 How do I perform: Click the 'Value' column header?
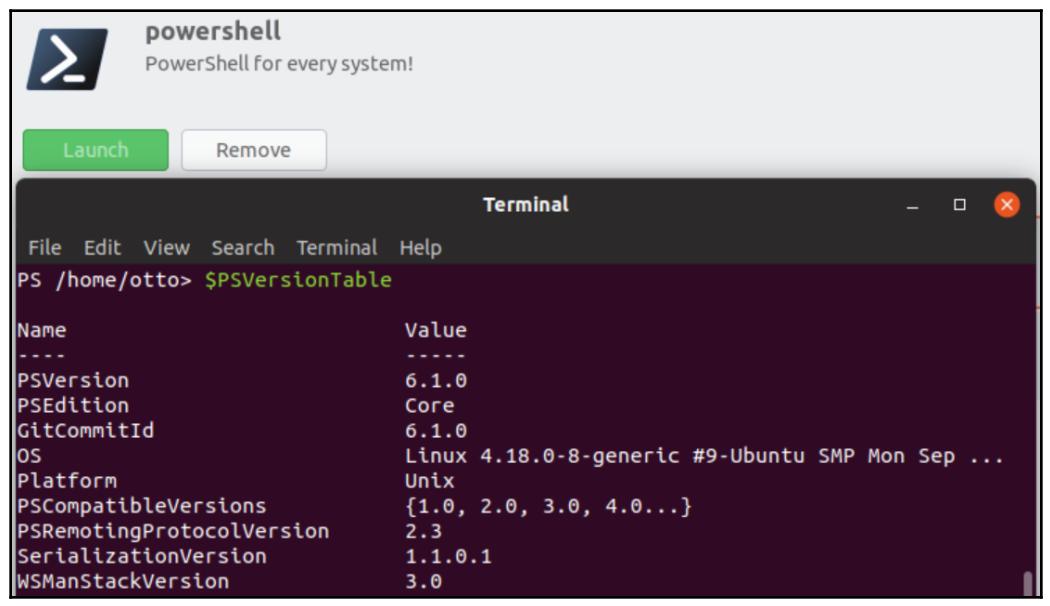[x=436, y=329]
